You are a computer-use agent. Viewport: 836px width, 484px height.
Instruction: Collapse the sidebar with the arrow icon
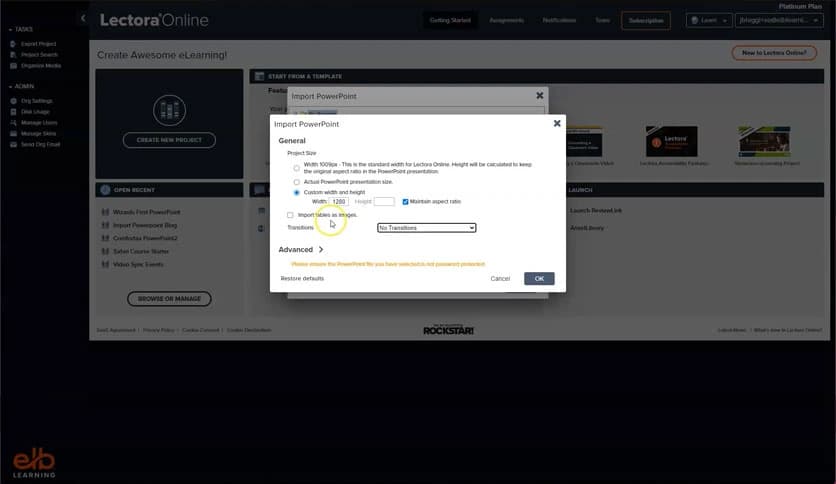83,18
